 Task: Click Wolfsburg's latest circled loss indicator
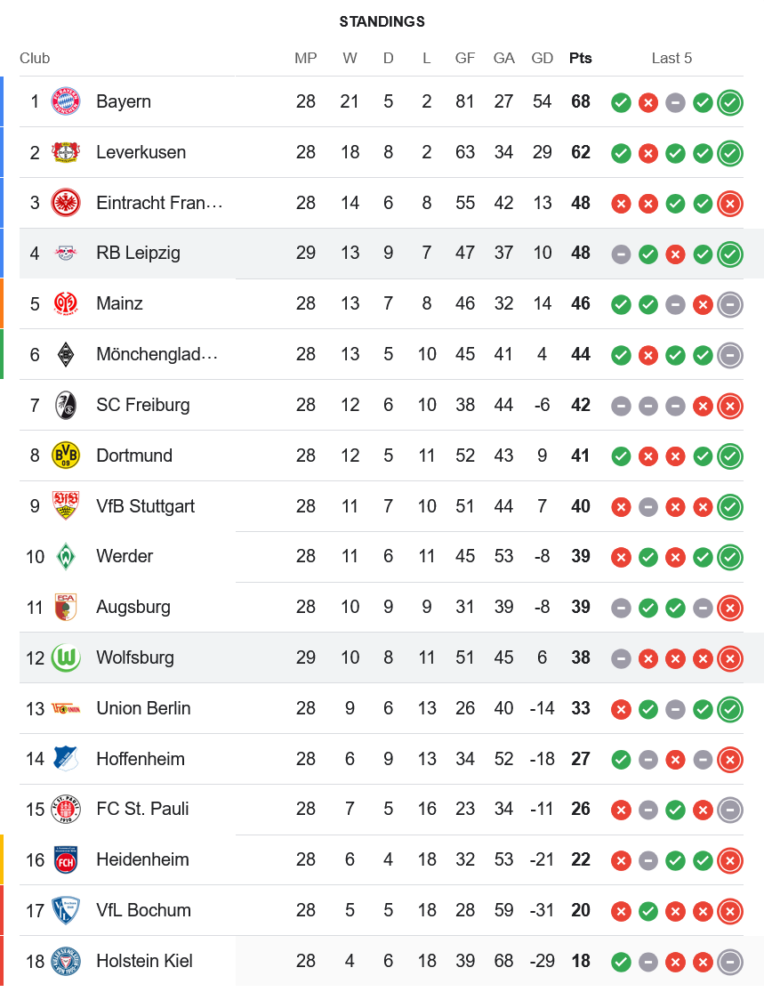point(730,658)
